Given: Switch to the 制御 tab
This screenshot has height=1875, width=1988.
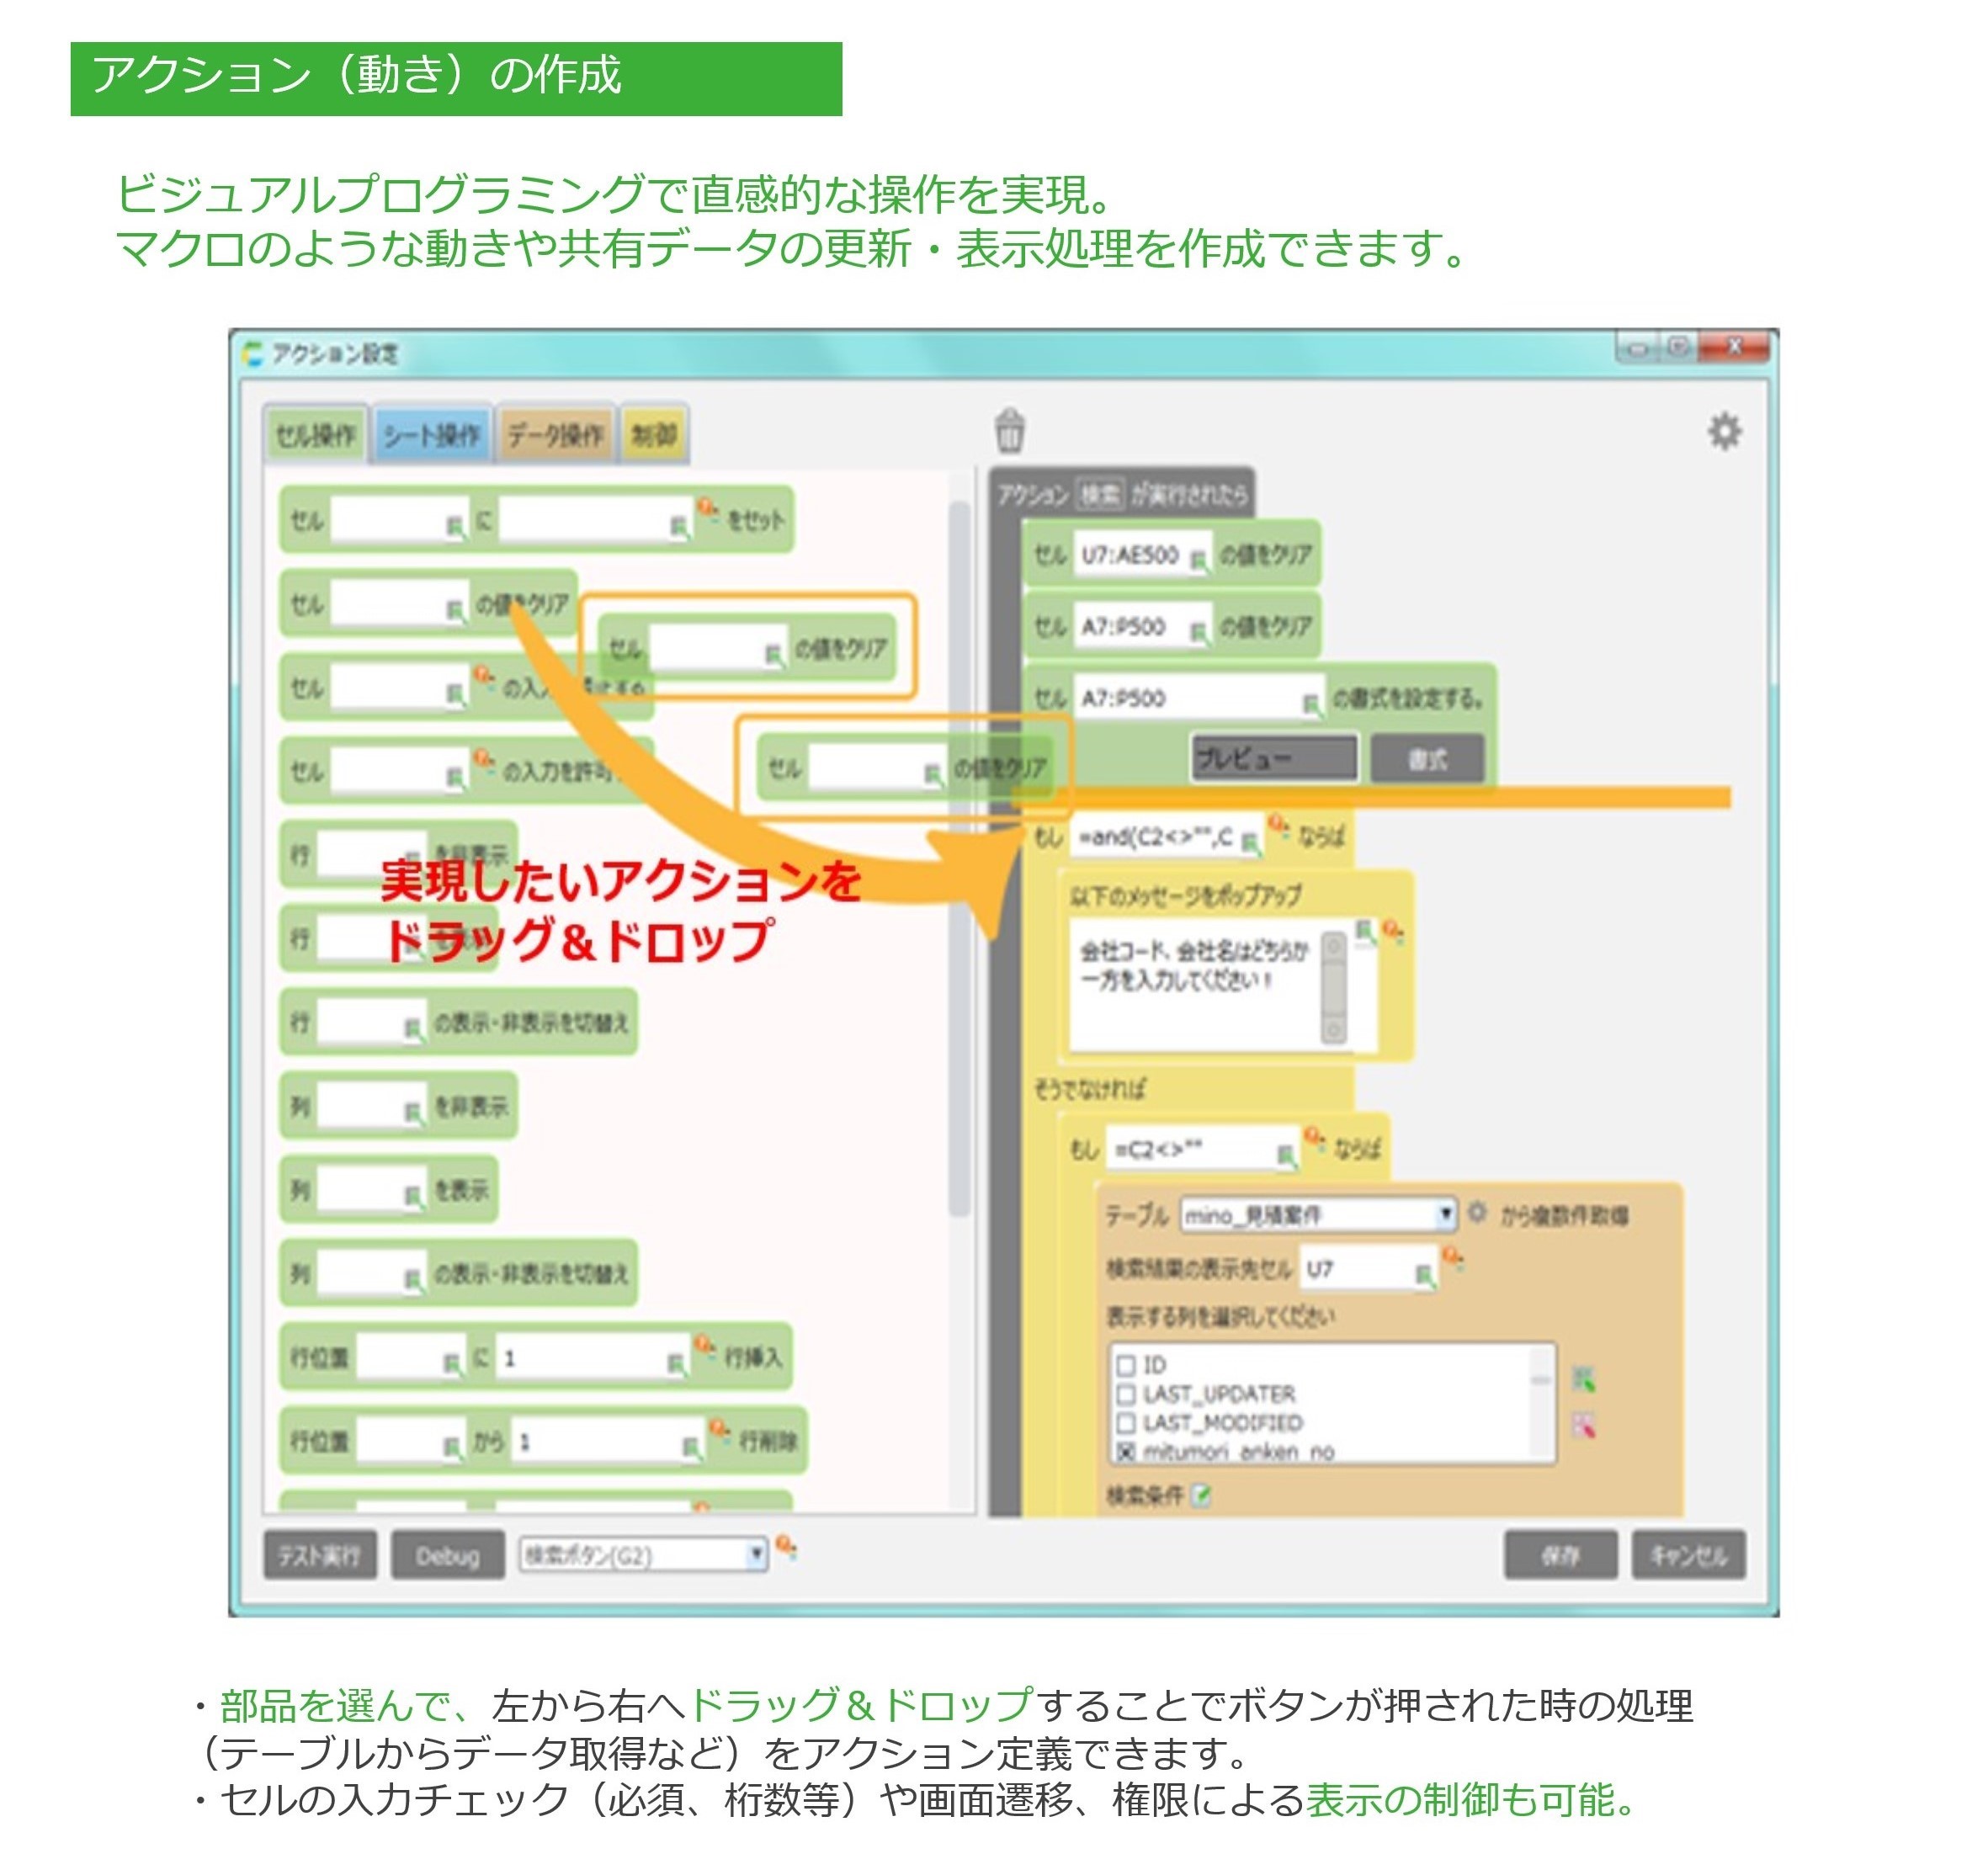Looking at the screenshot, I should [x=654, y=435].
